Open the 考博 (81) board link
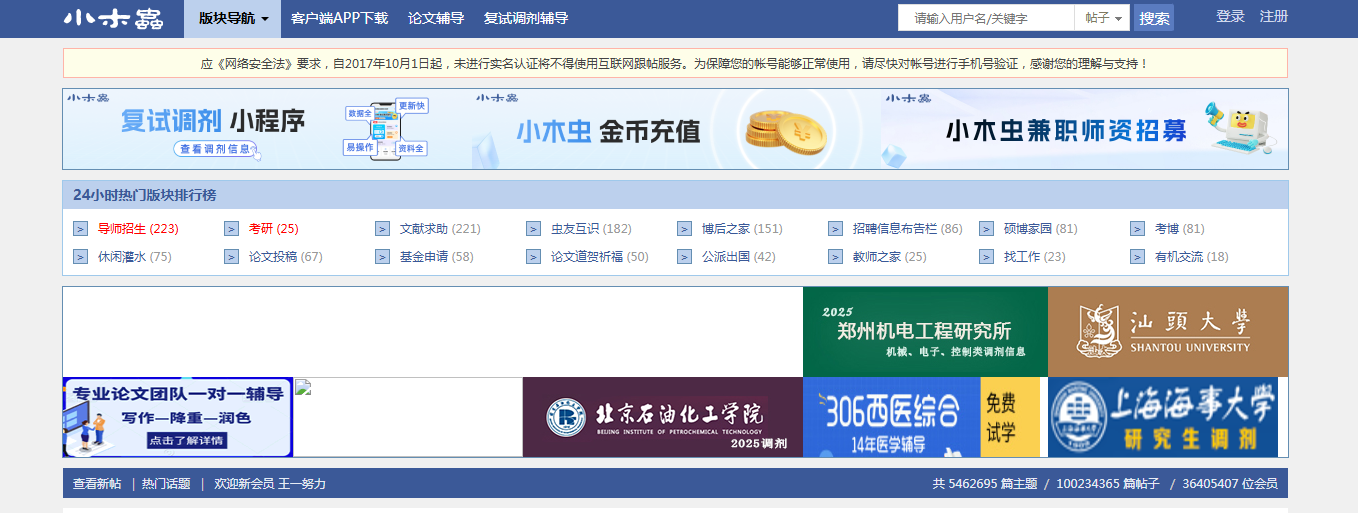Image resolution: width=1358 pixels, height=513 pixels. pos(1180,229)
